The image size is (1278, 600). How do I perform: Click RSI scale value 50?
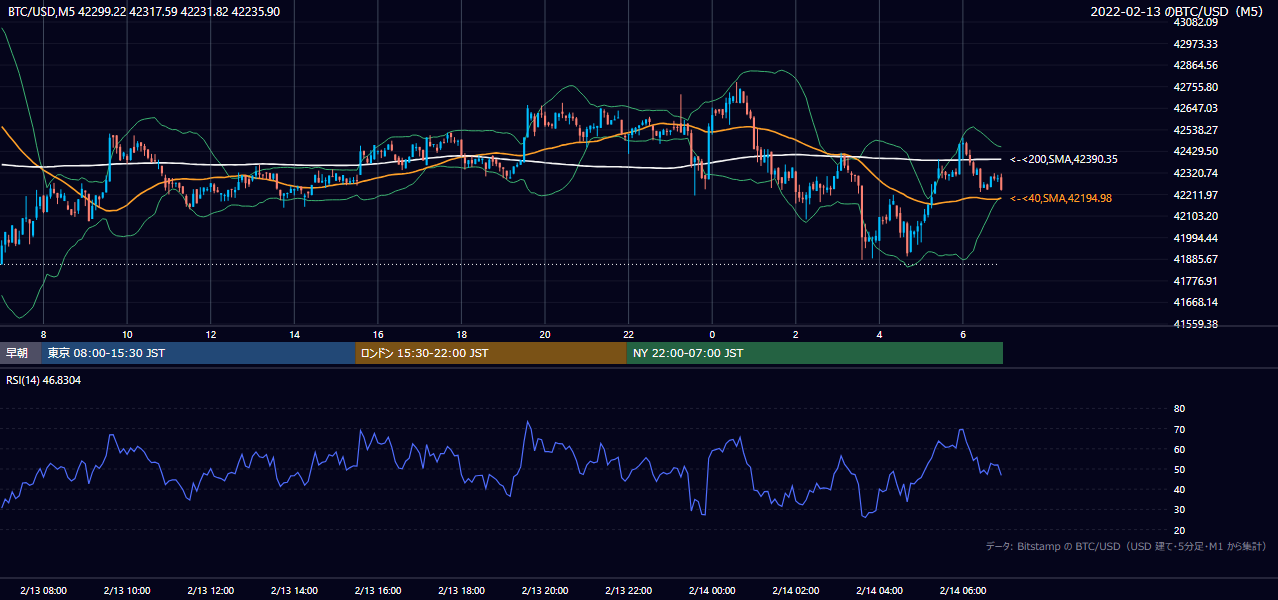click(1179, 469)
